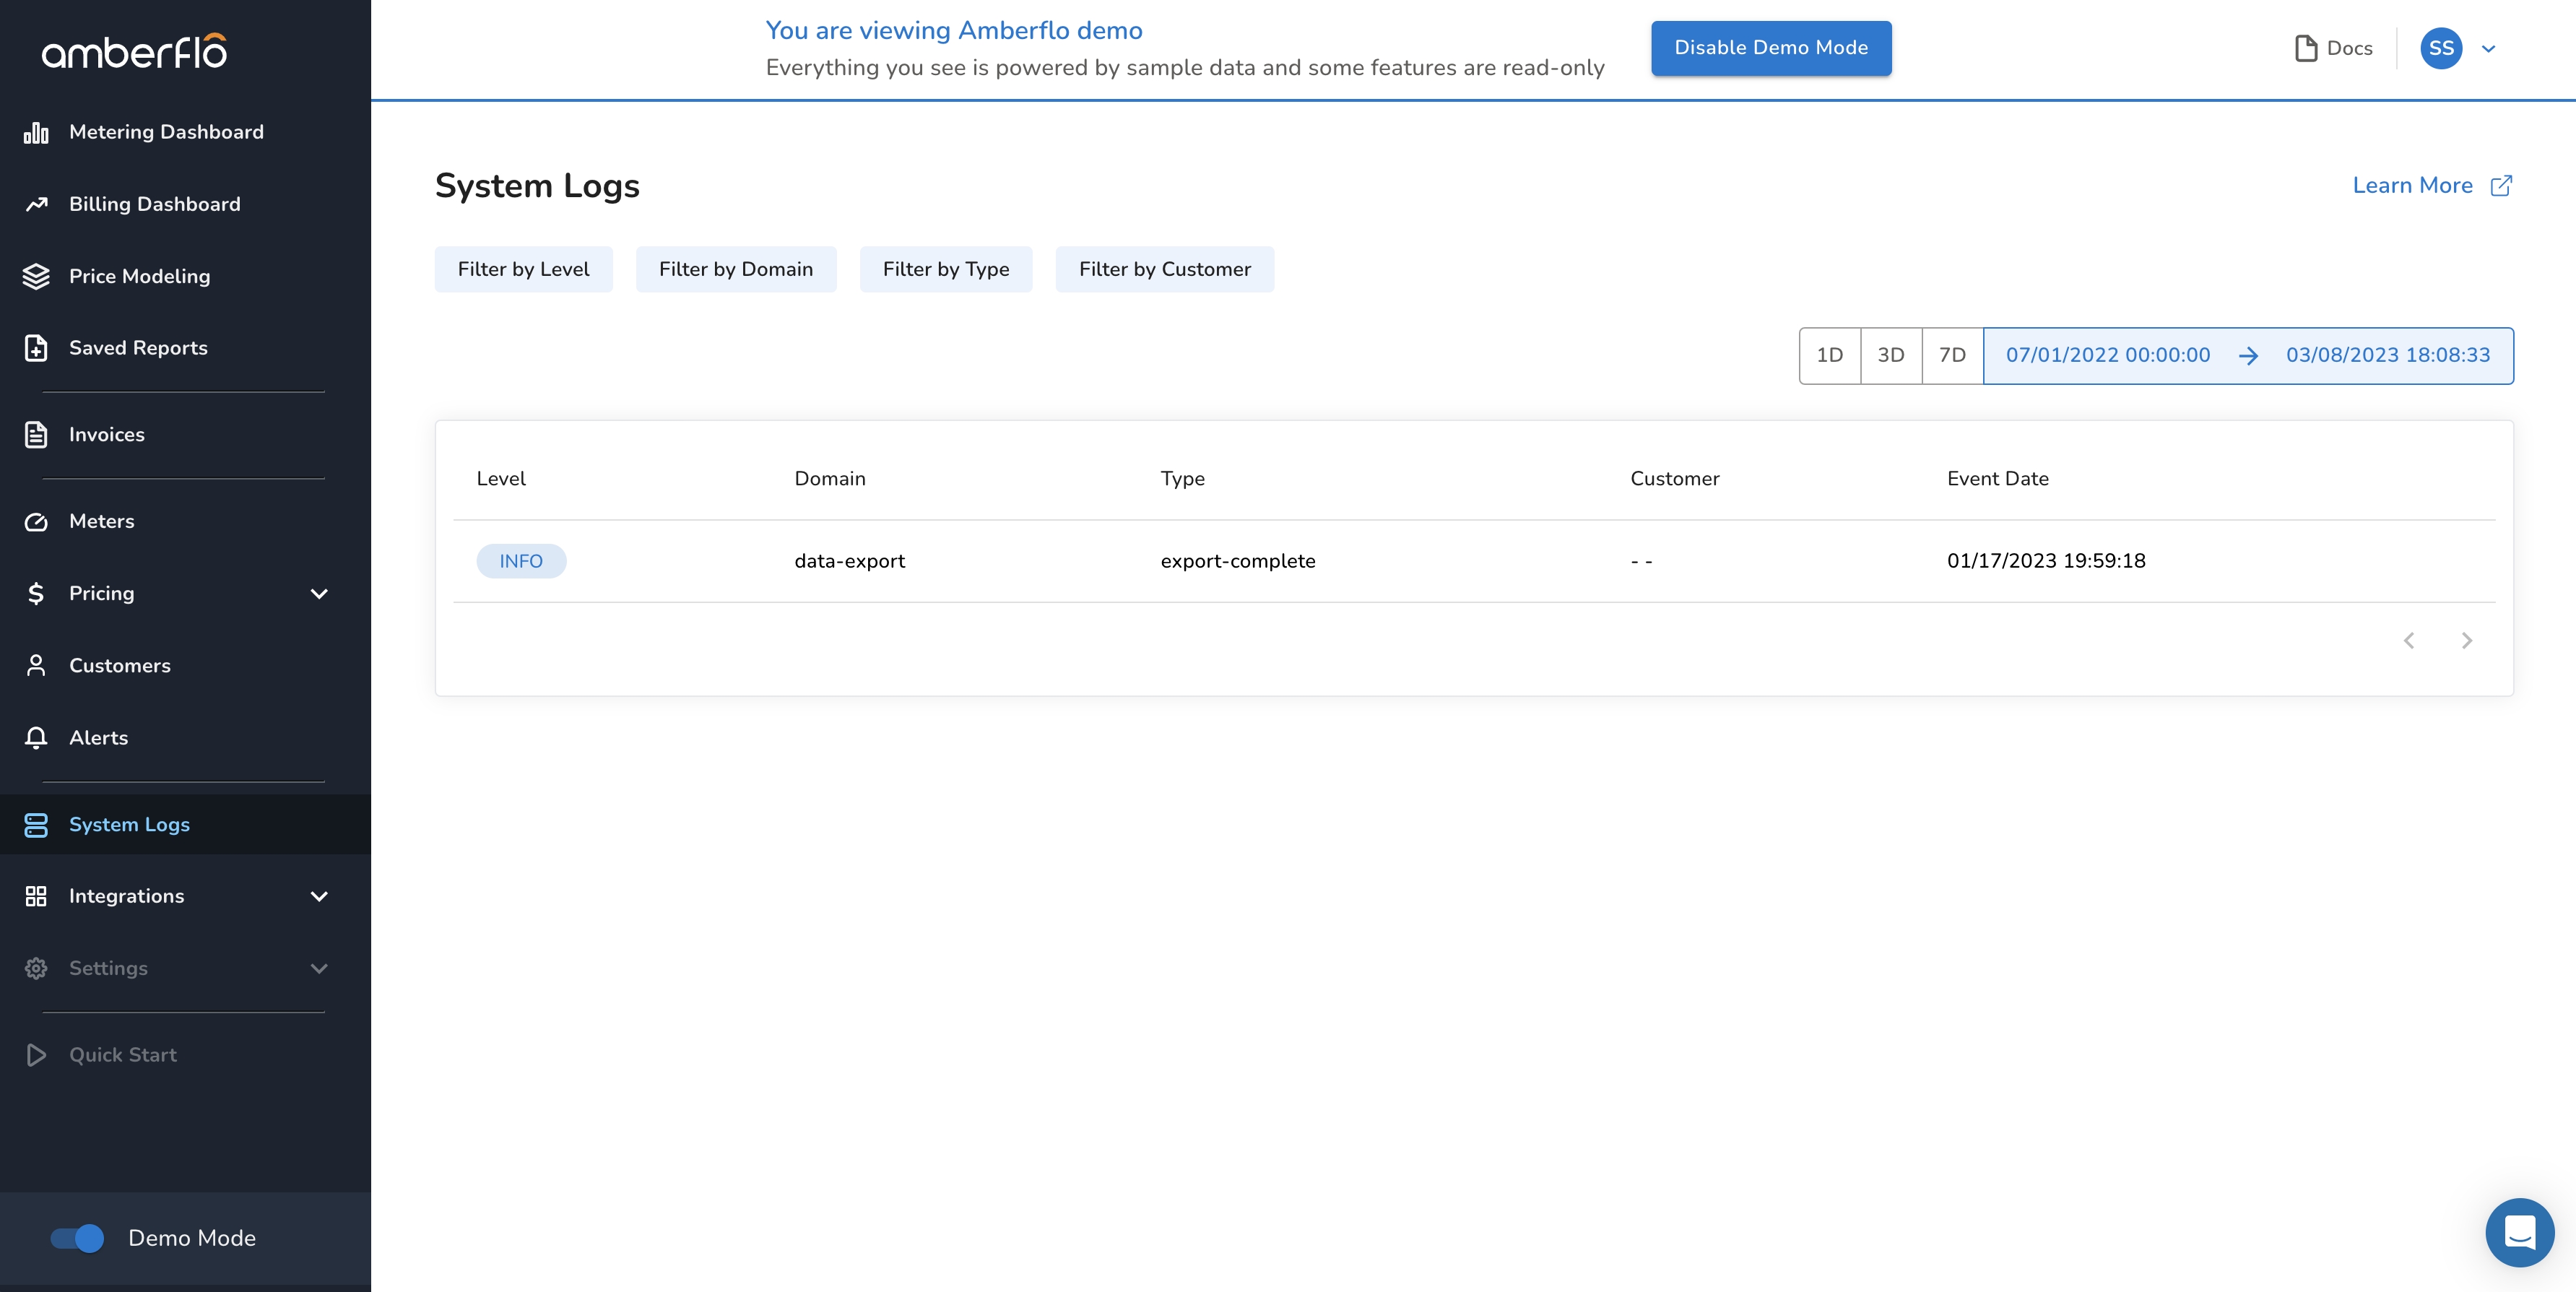Open Filter by Domain menu
Screen dimensions: 2576x1292
(x=735, y=269)
